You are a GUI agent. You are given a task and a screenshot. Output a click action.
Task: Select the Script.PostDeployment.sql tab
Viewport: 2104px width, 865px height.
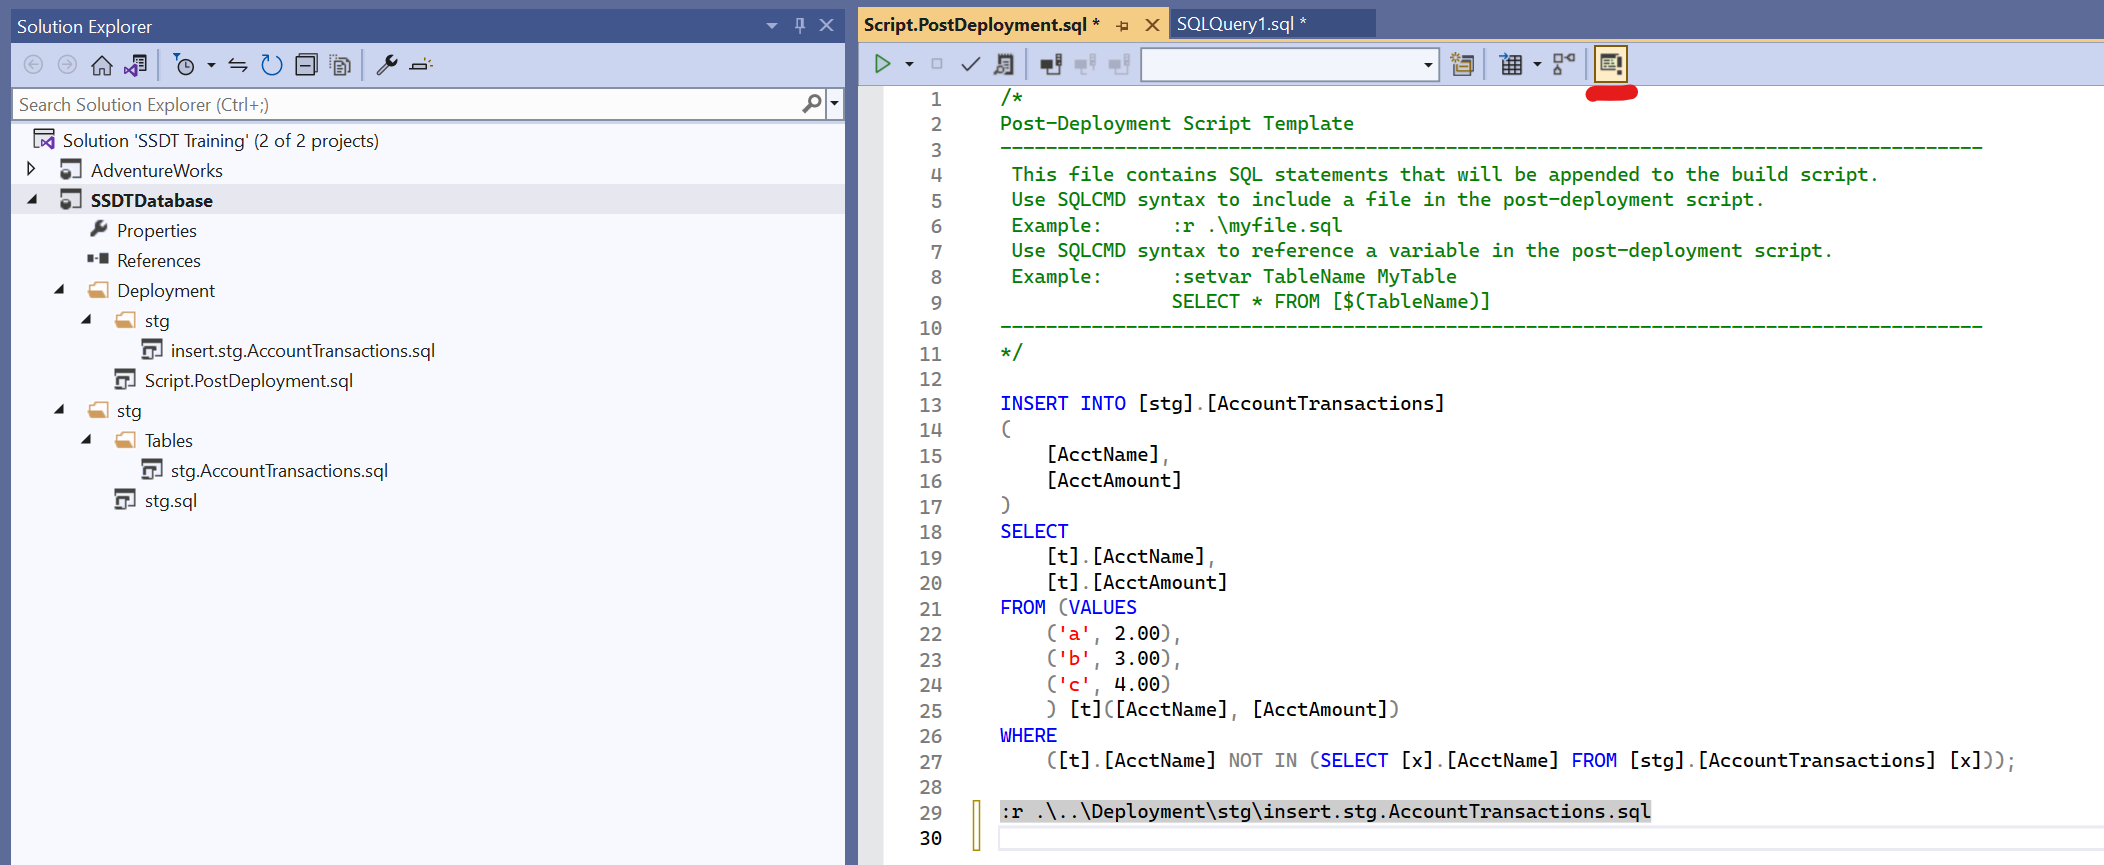(981, 24)
